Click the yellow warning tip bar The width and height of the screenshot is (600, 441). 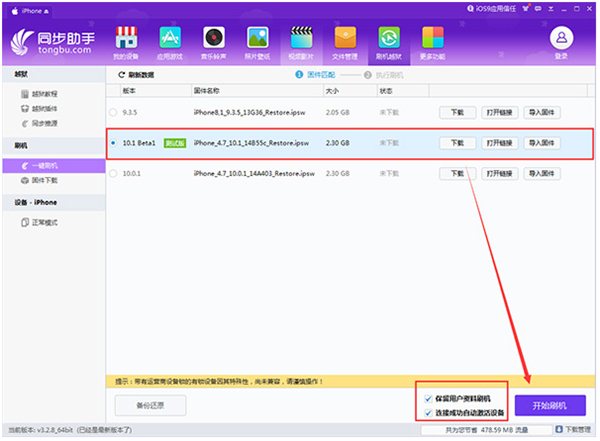point(351,382)
